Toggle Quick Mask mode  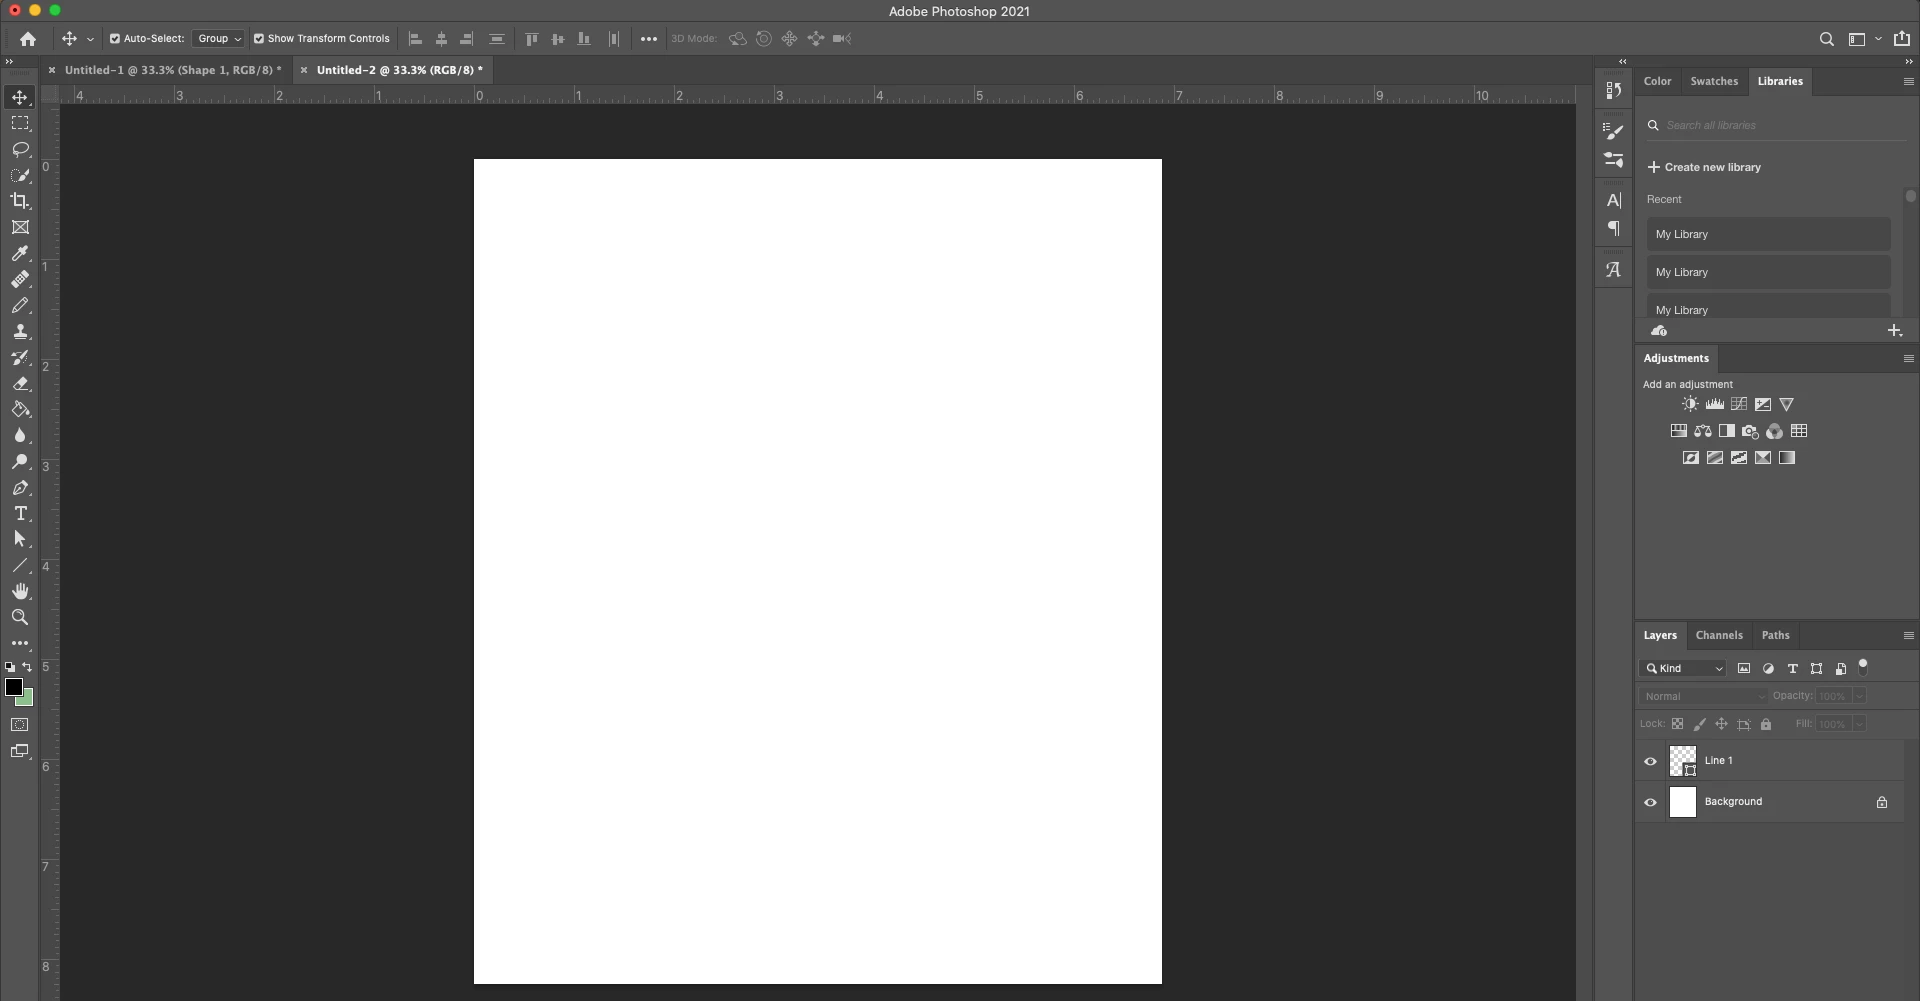point(20,725)
